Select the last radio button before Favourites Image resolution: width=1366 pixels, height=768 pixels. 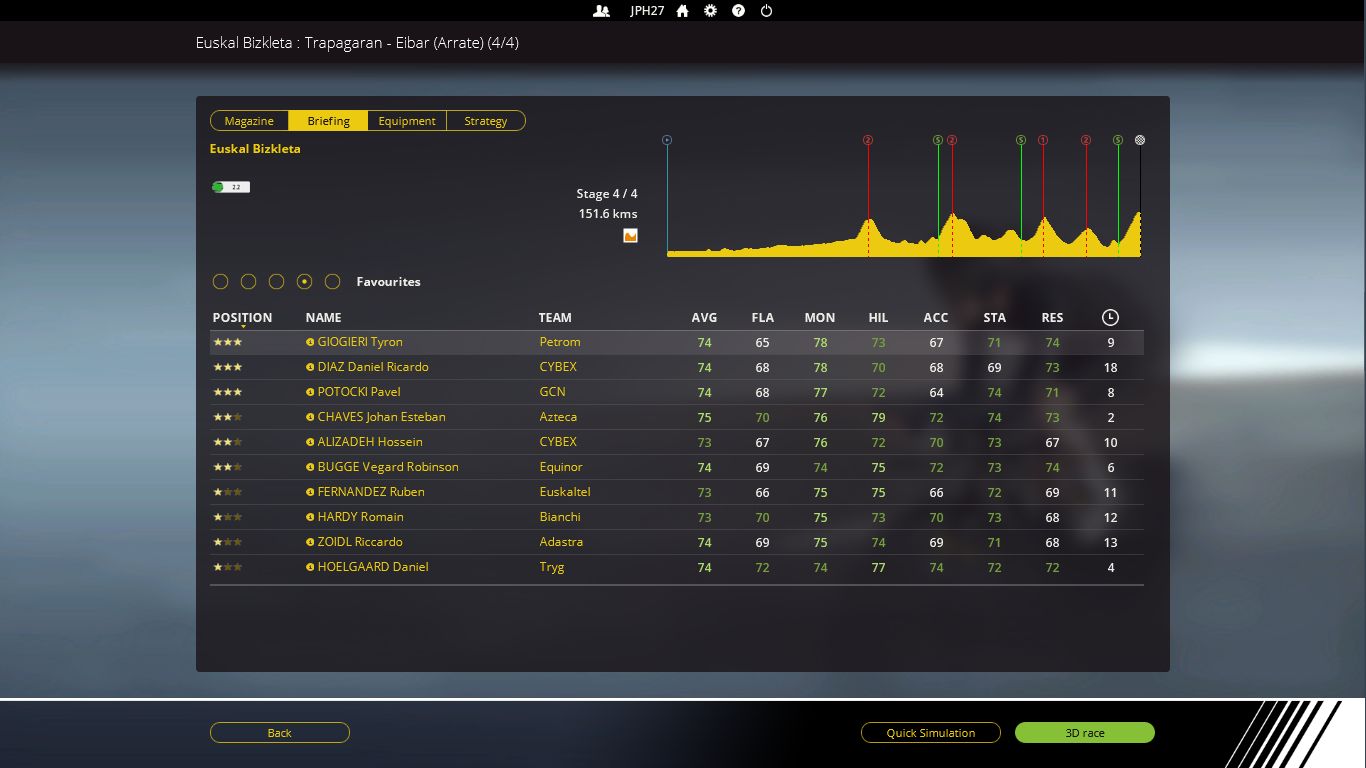coord(333,282)
